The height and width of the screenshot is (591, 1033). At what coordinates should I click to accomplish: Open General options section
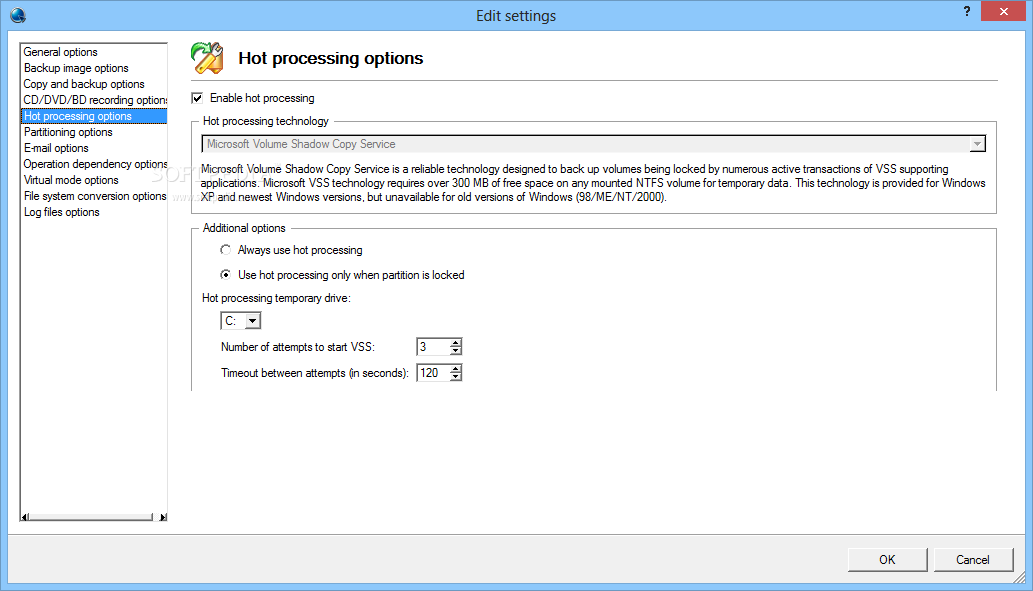(x=61, y=52)
